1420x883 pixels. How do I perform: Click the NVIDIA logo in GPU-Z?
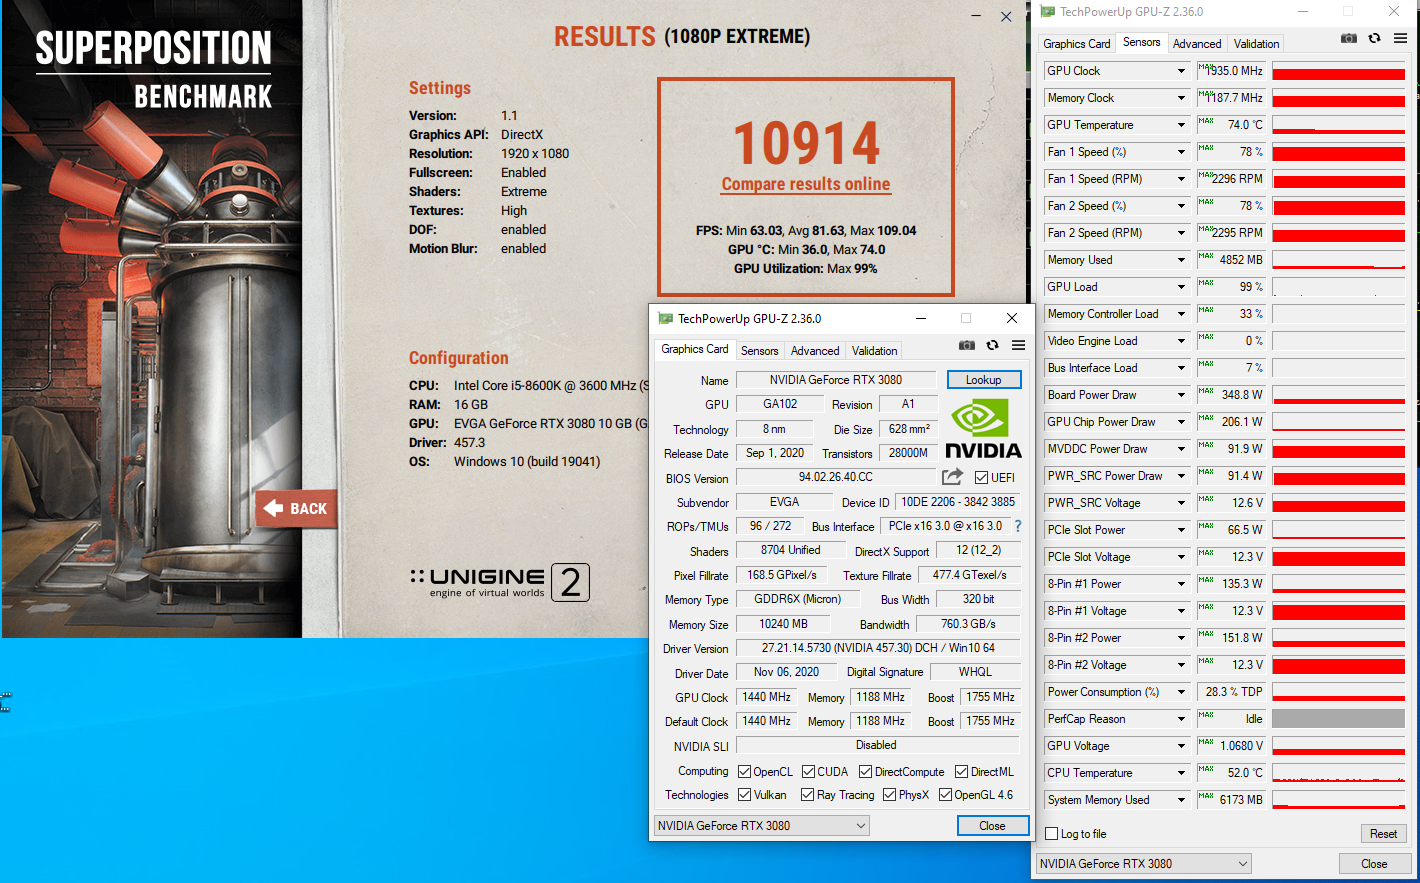pyautogui.click(x=983, y=429)
